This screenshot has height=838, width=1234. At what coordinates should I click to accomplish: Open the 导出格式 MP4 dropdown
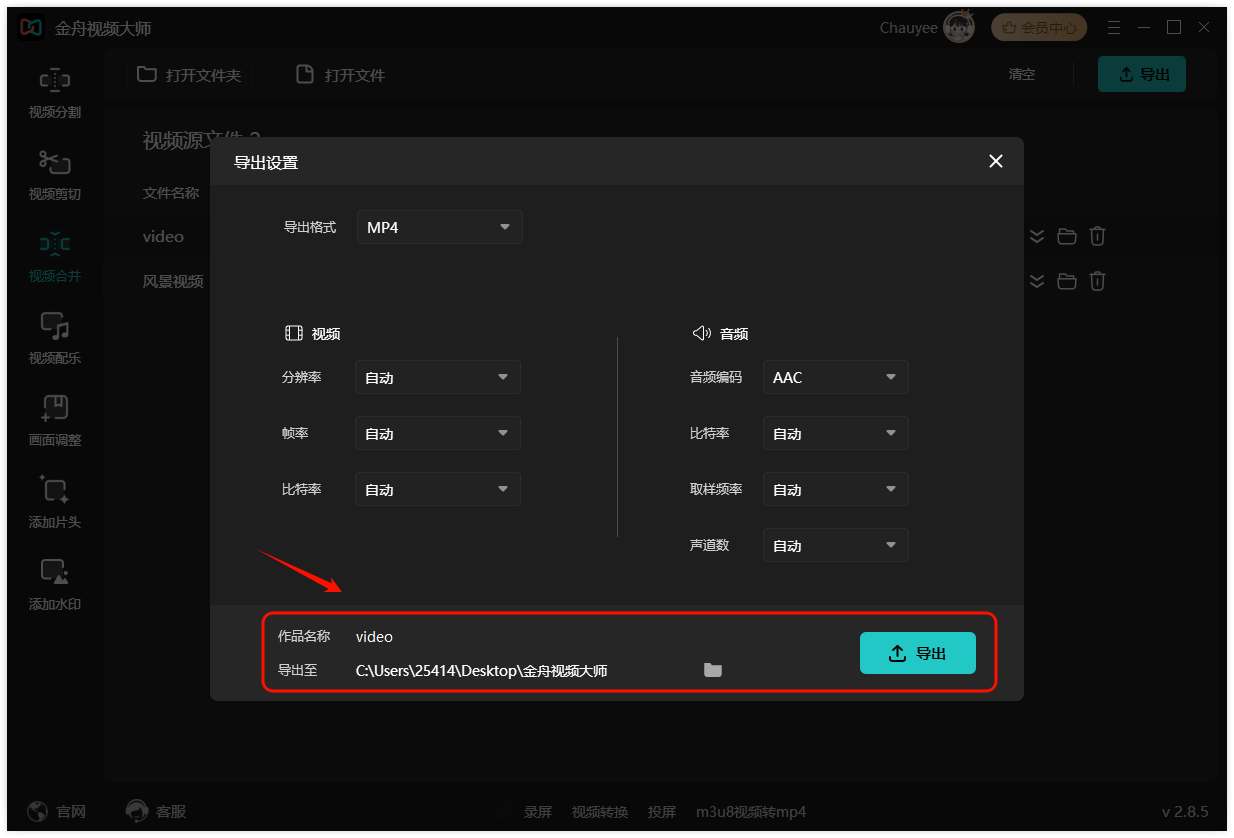[x=439, y=227]
